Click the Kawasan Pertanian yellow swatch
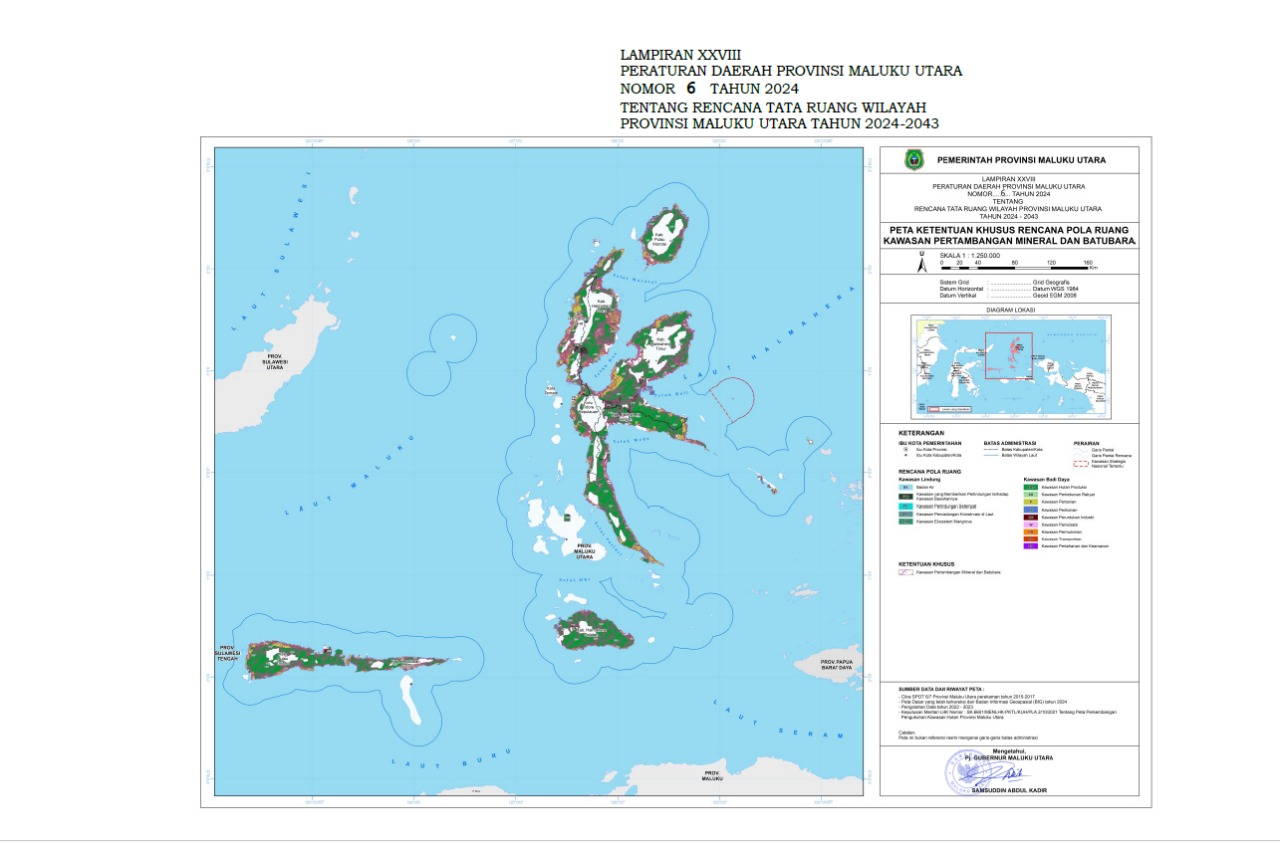The width and height of the screenshot is (1280, 843). tap(1031, 502)
